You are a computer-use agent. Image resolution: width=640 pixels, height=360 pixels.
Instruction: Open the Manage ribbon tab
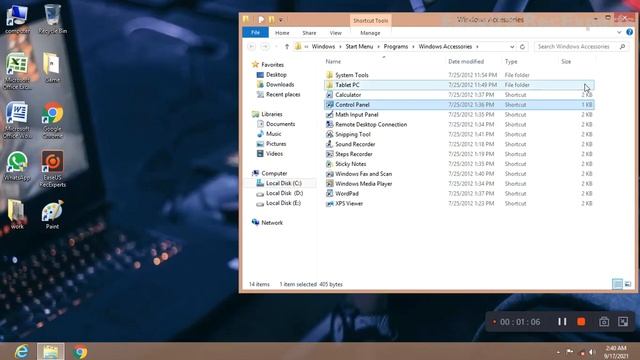pyautogui.click(x=370, y=33)
